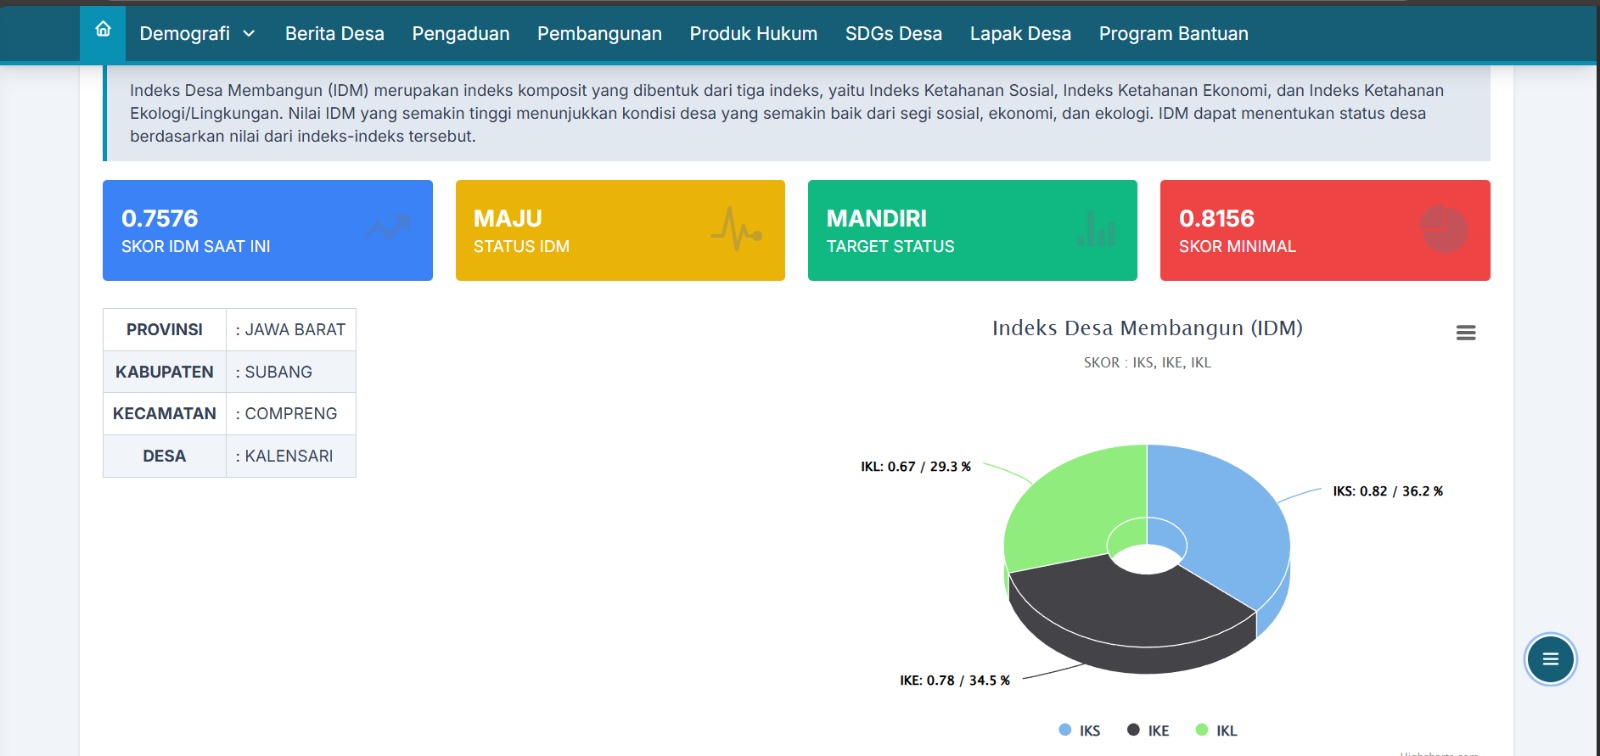Expand the Demografi dropdown menu
Image resolution: width=1600 pixels, height=756 pixels.
point(185,34)
